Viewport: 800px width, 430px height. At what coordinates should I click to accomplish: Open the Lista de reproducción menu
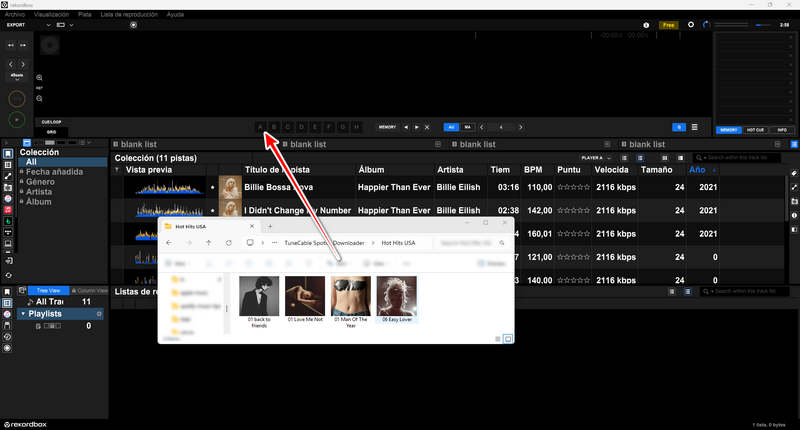[130, 15]
